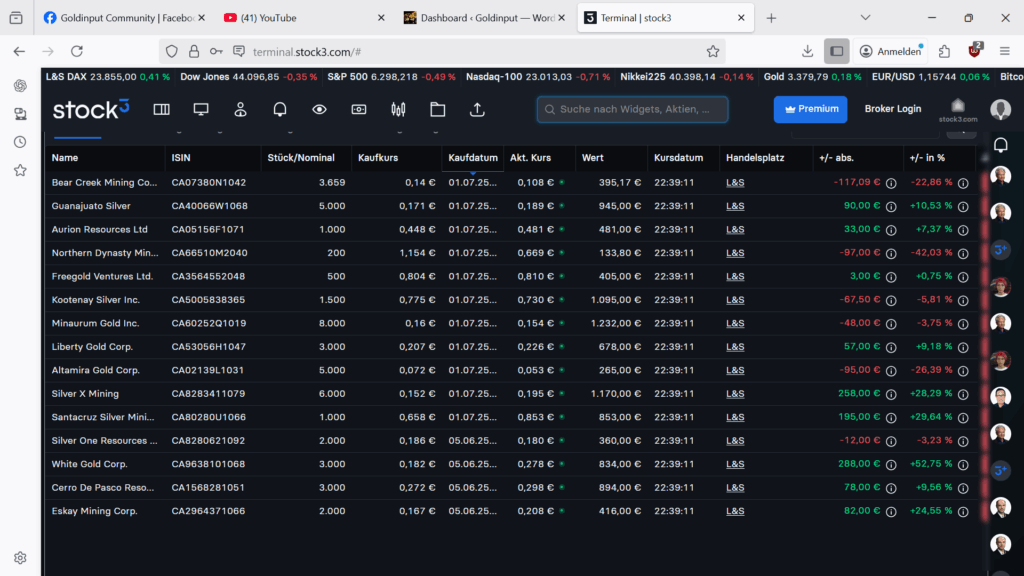The width and height of the screenshot is (1024, 576).
Task: Toggle the browser sidebar button
Action: coord(837,52)
